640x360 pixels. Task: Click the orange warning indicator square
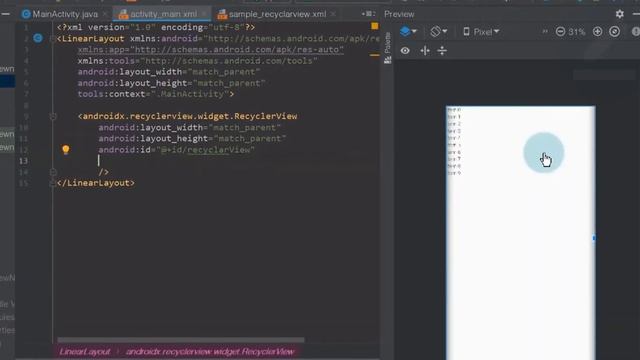point(374,26)
